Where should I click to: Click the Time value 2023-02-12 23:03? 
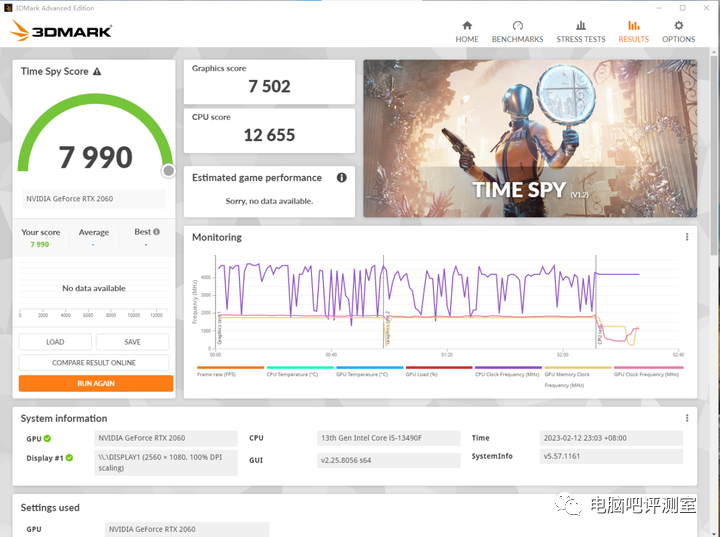pos(585,438)
